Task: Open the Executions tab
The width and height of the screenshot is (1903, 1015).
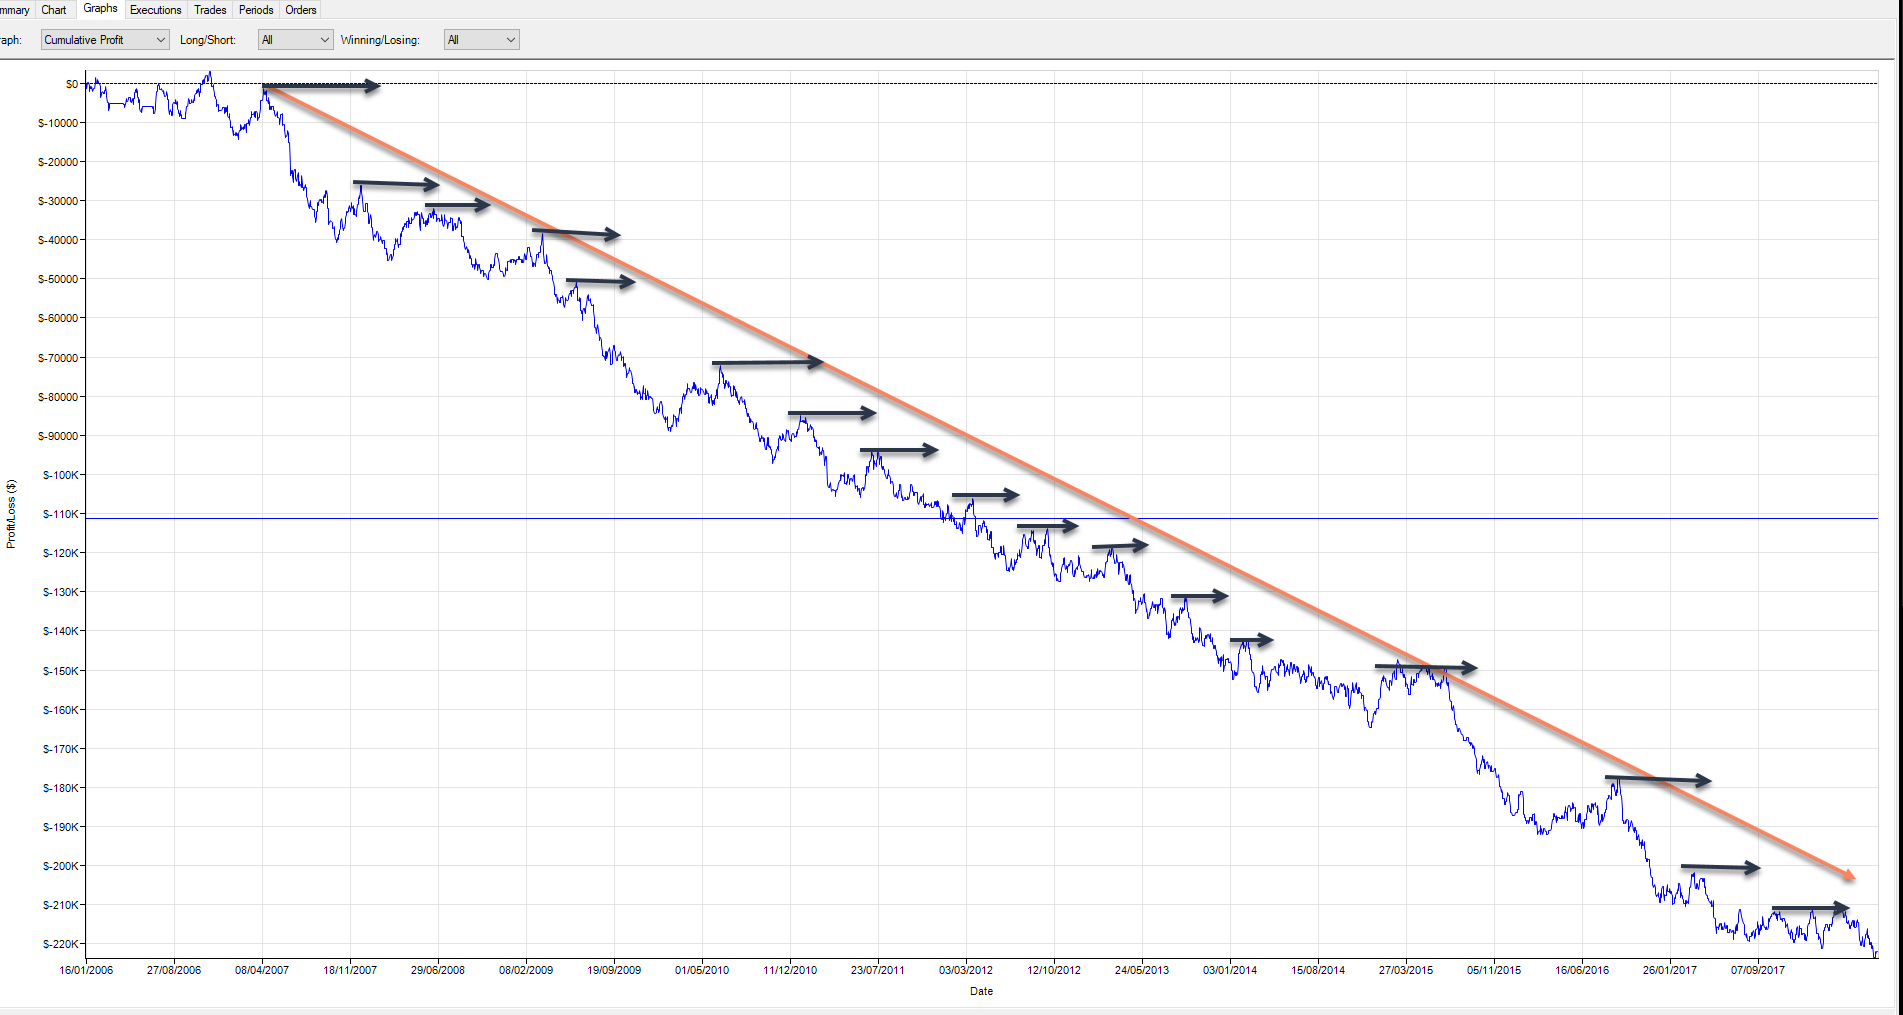Action: (x=156, y=10)
